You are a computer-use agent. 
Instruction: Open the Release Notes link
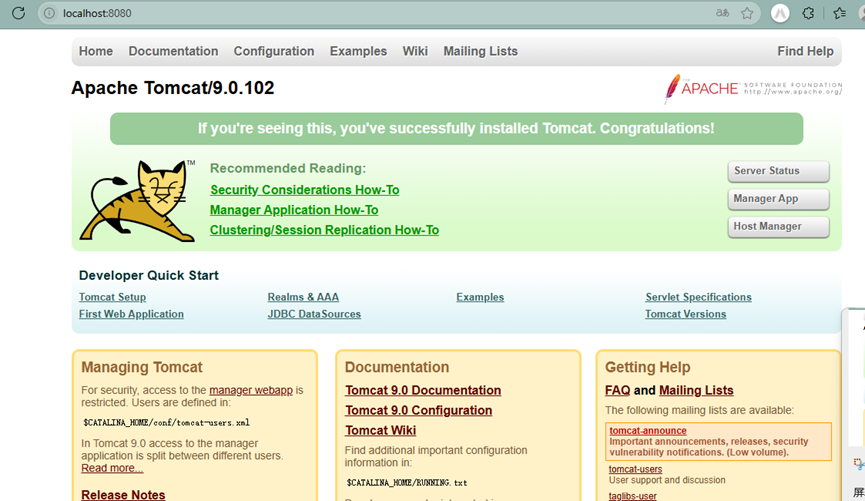point(123,494)
